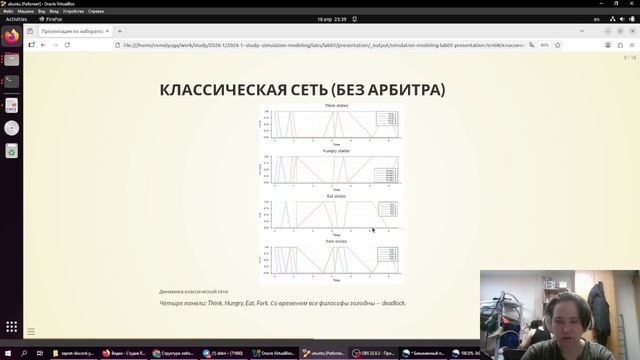Switch to Структура лабо Chrome taskbar item
Viewport: 640px width, 360px height.
173,353
